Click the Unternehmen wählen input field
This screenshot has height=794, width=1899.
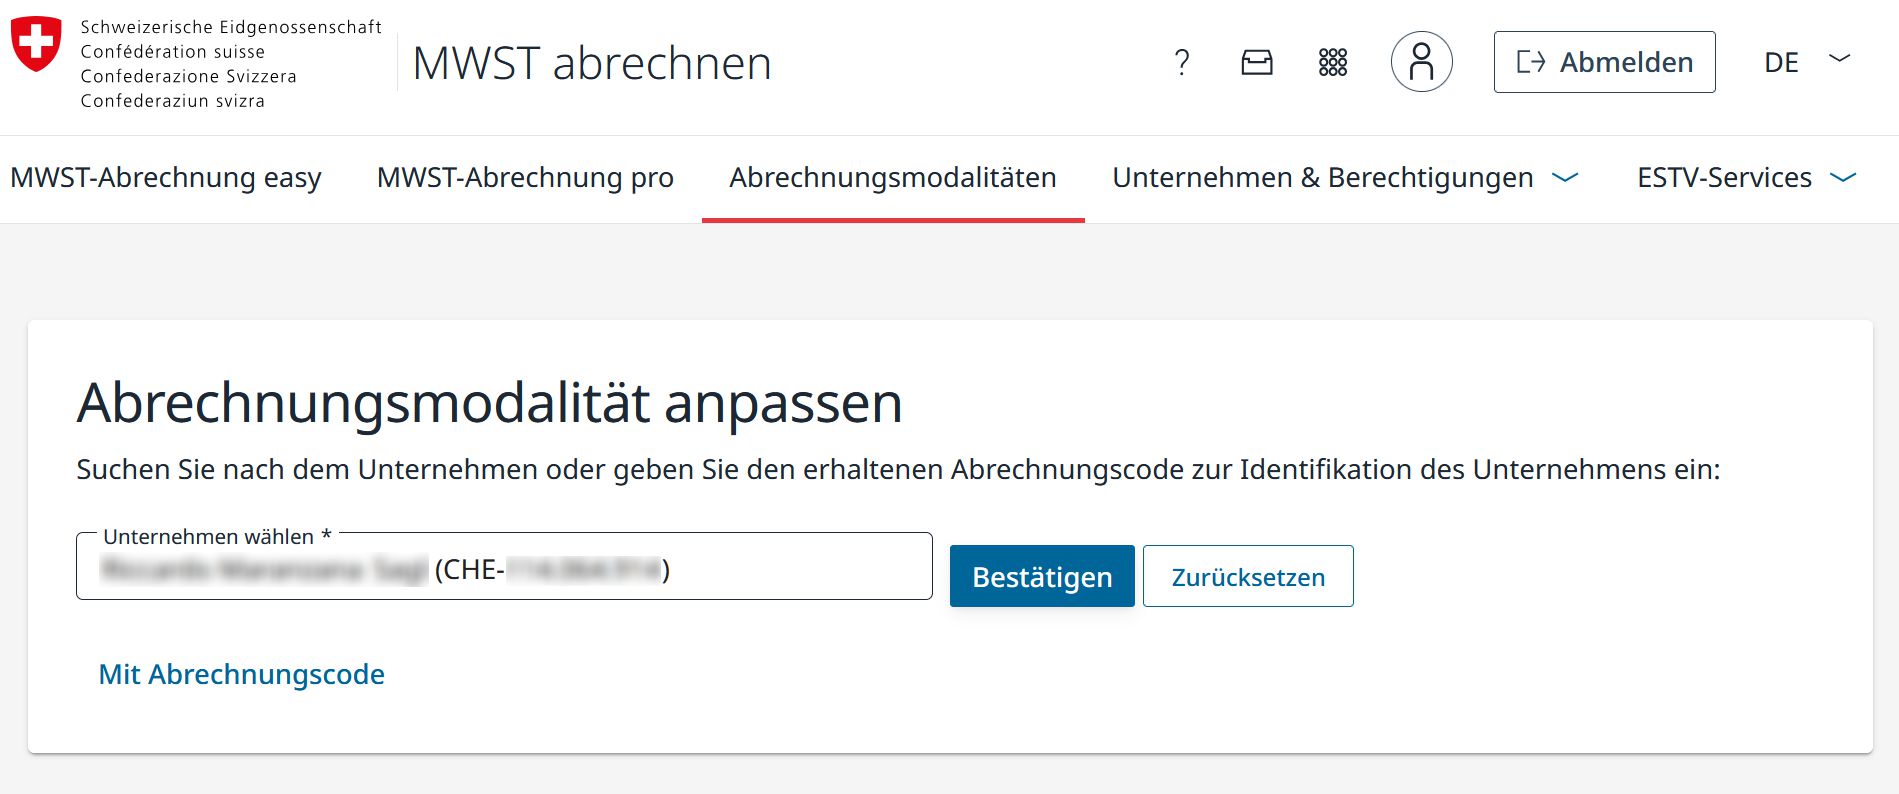504,567
